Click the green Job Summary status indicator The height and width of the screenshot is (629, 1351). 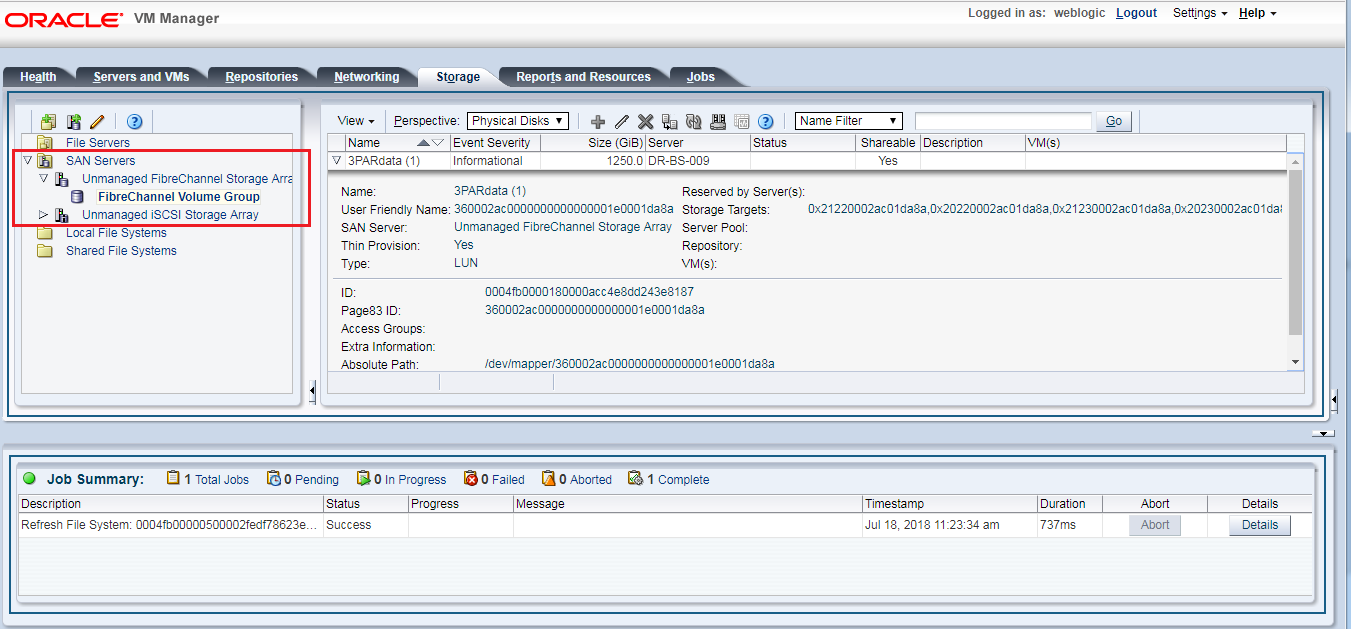(x=28, y=479)
